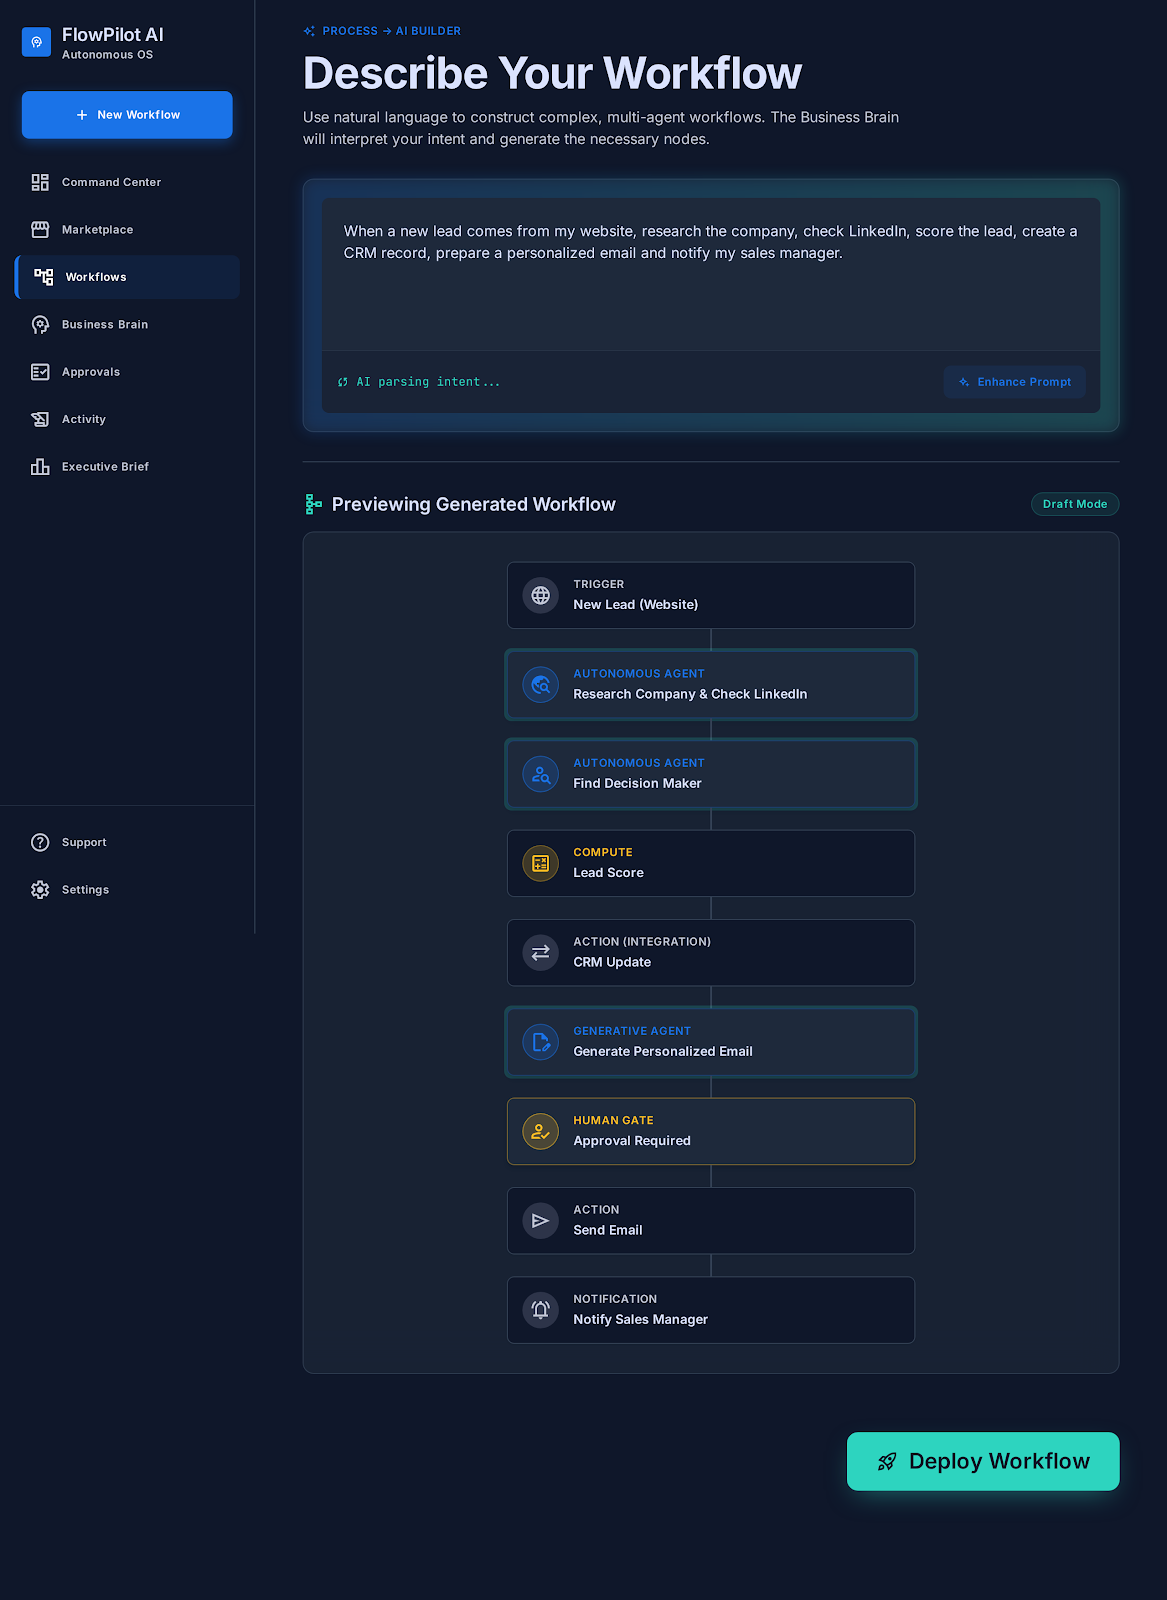Click the Workflows diagram icon in sidebar
Screen dimensions: 1167x1600
pos(44,277)
